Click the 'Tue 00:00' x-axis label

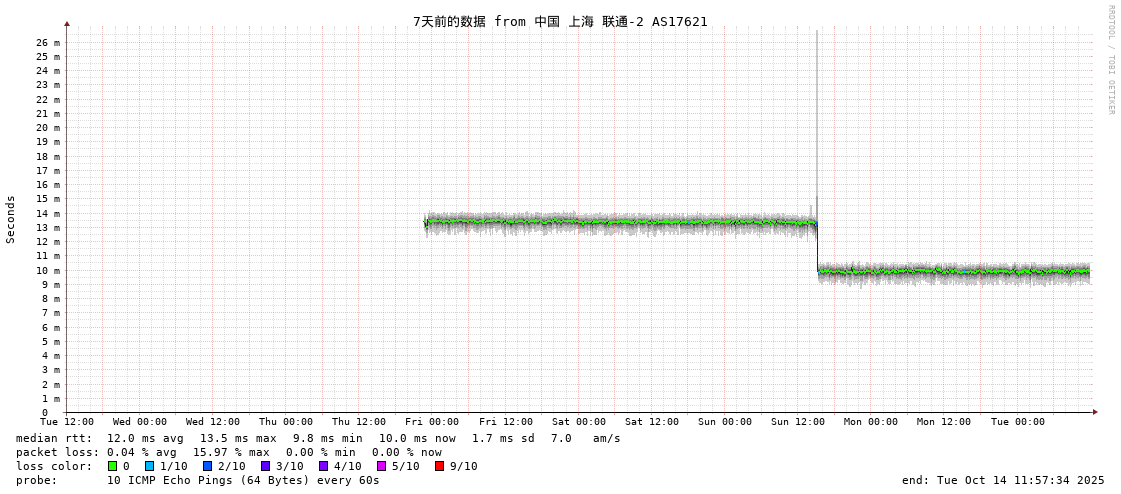point(1018,422)
